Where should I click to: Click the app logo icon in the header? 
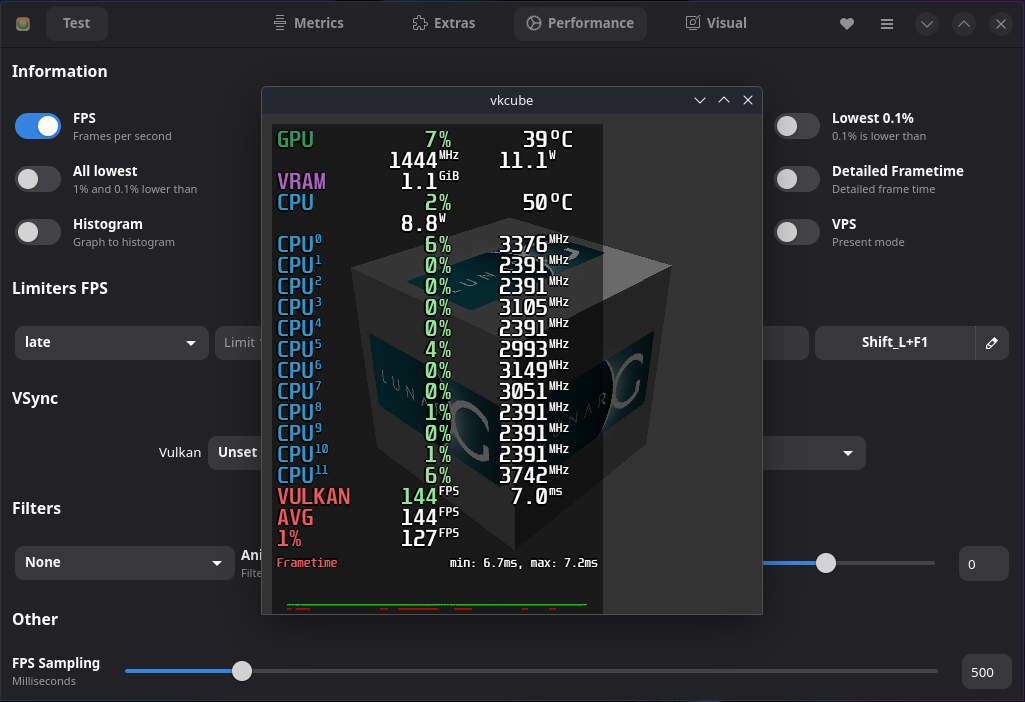23,24
